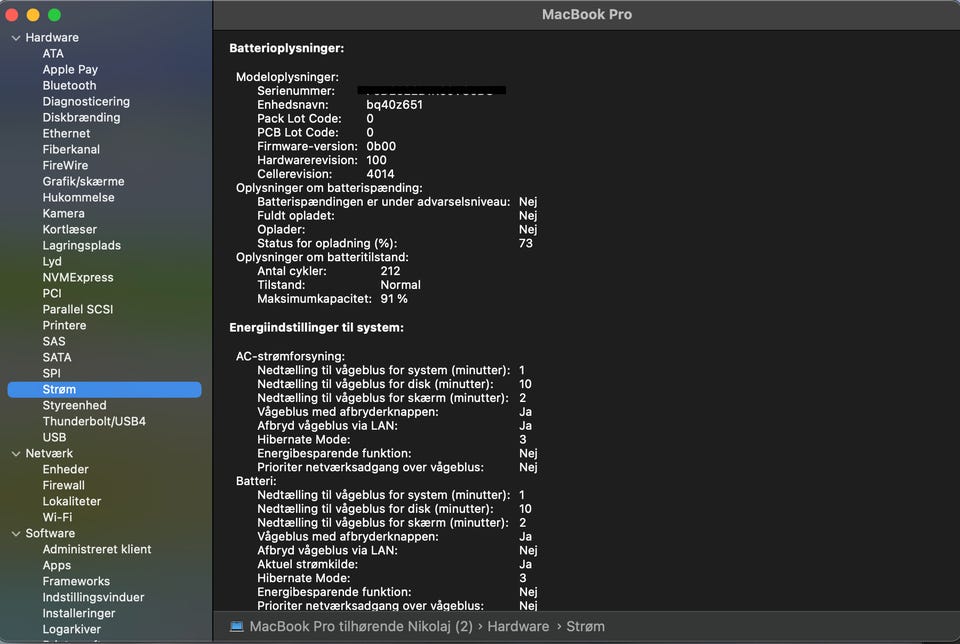The image size is (960, 644).
Task: Click 'Aktuel strømkilde' row
Action: tap(394, 564)
